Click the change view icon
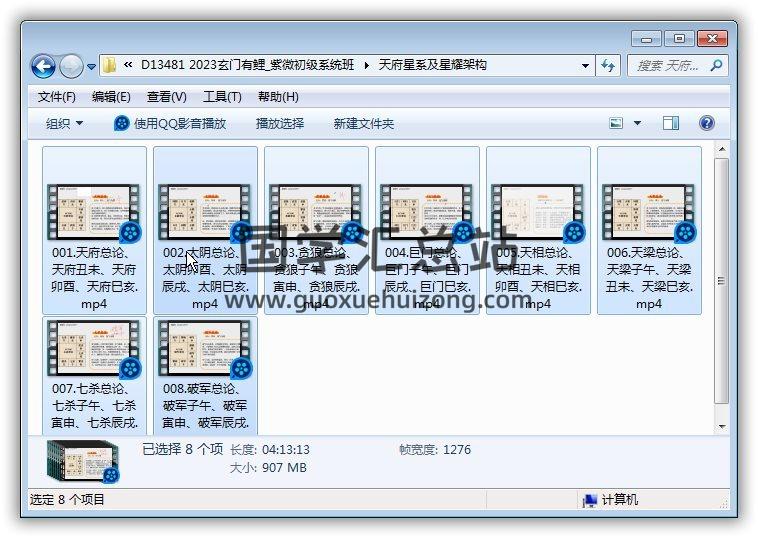The width and height of the screenshot is (758, 538). coord(616,123)
